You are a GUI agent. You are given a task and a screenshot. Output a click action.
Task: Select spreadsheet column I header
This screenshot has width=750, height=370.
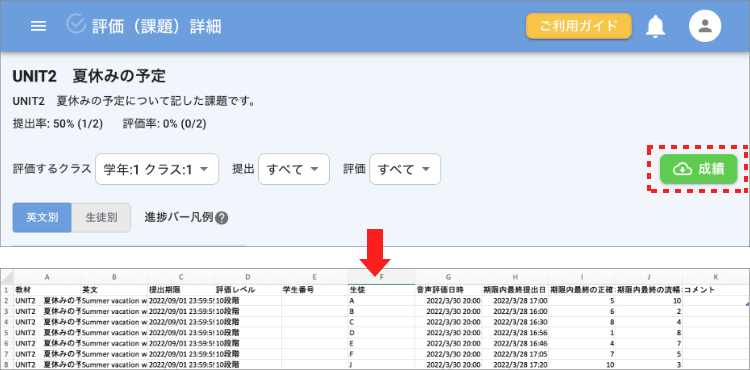(x=582, y=277)
